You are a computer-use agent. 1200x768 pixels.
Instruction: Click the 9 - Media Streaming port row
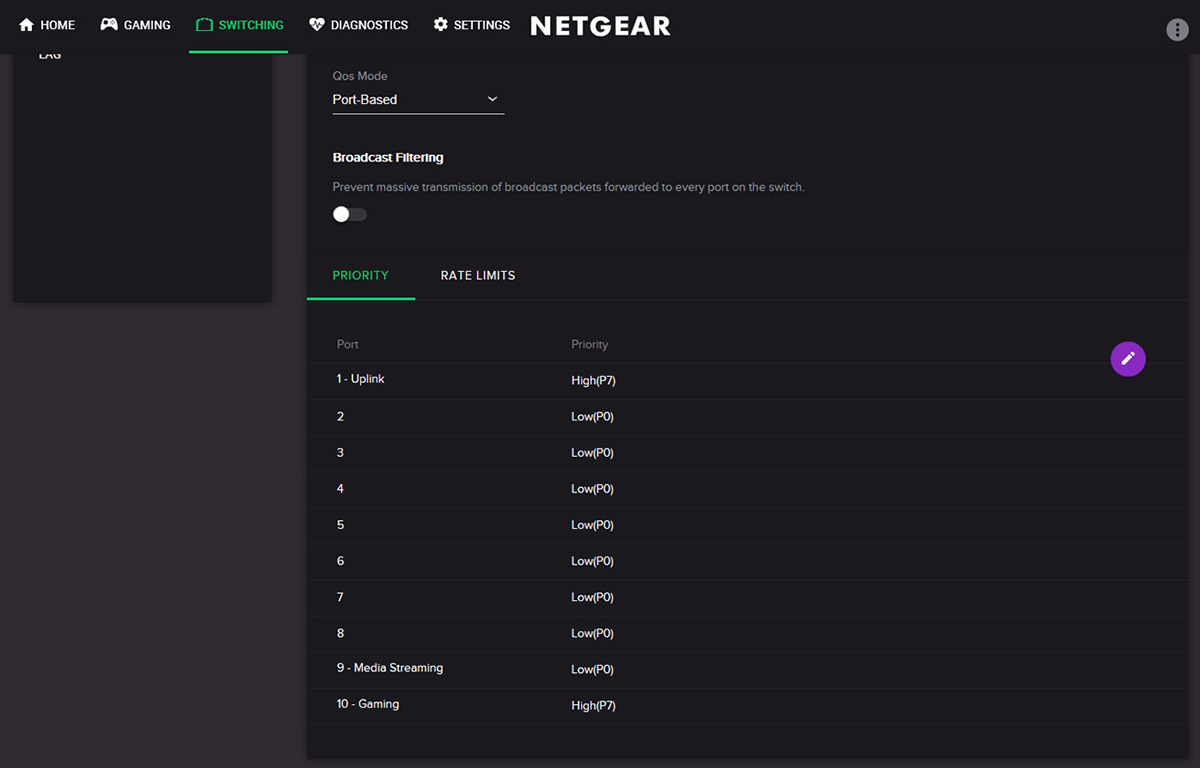[390, 668]
